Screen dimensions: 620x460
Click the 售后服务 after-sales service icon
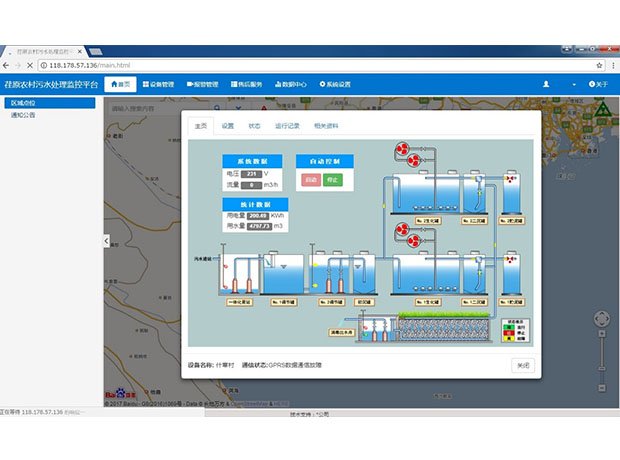click(x=231, y=85)
